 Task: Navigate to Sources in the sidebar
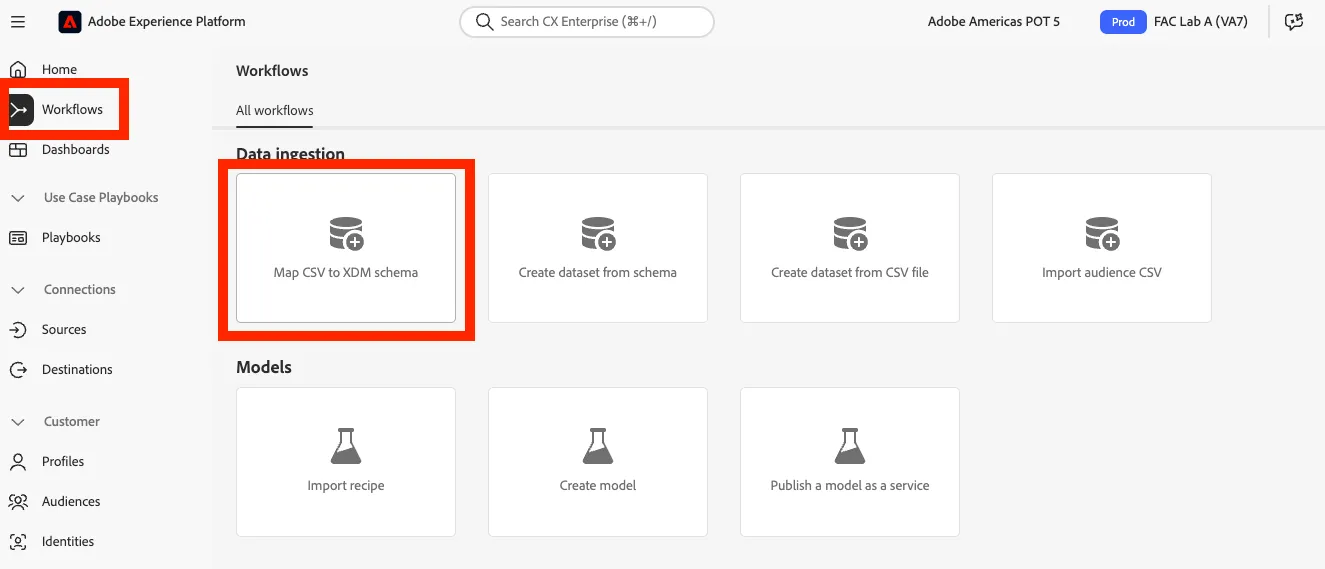(x=64, y=330)
